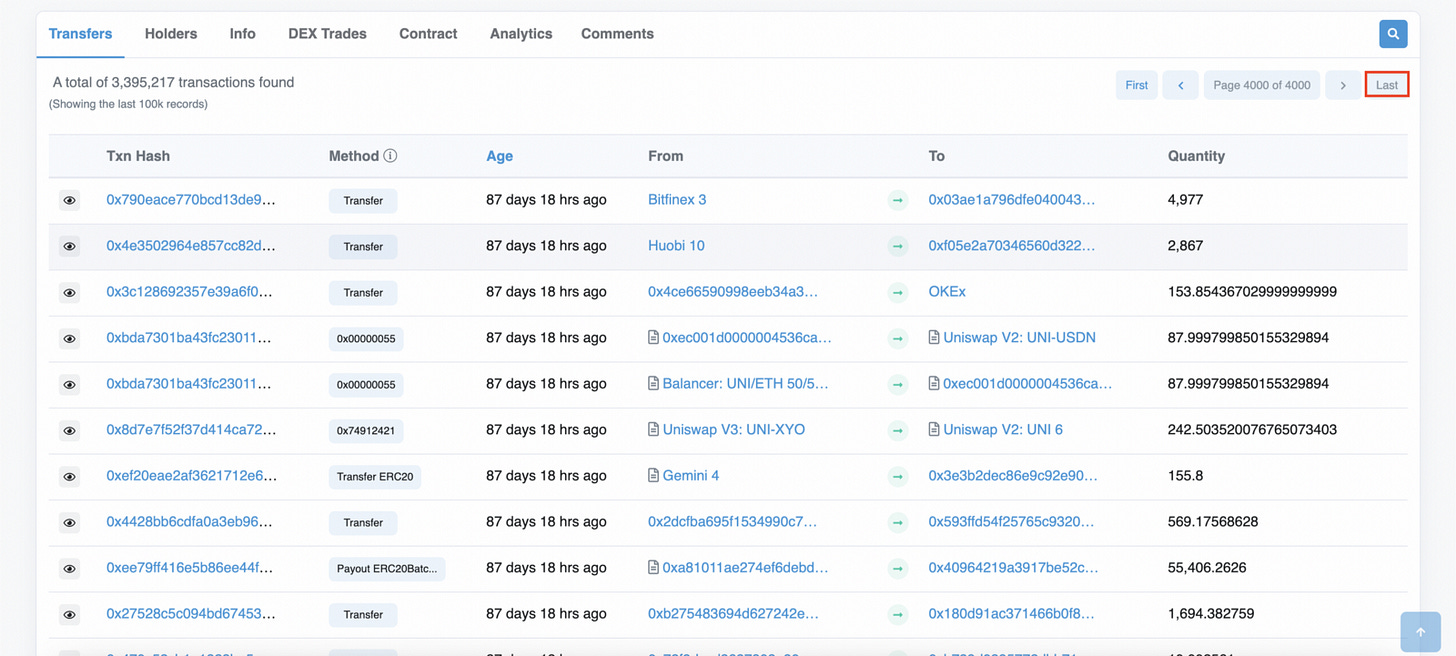Click eye icon for 0x4428bb6cdfa0a3eb96 transaction

(69, 522)
